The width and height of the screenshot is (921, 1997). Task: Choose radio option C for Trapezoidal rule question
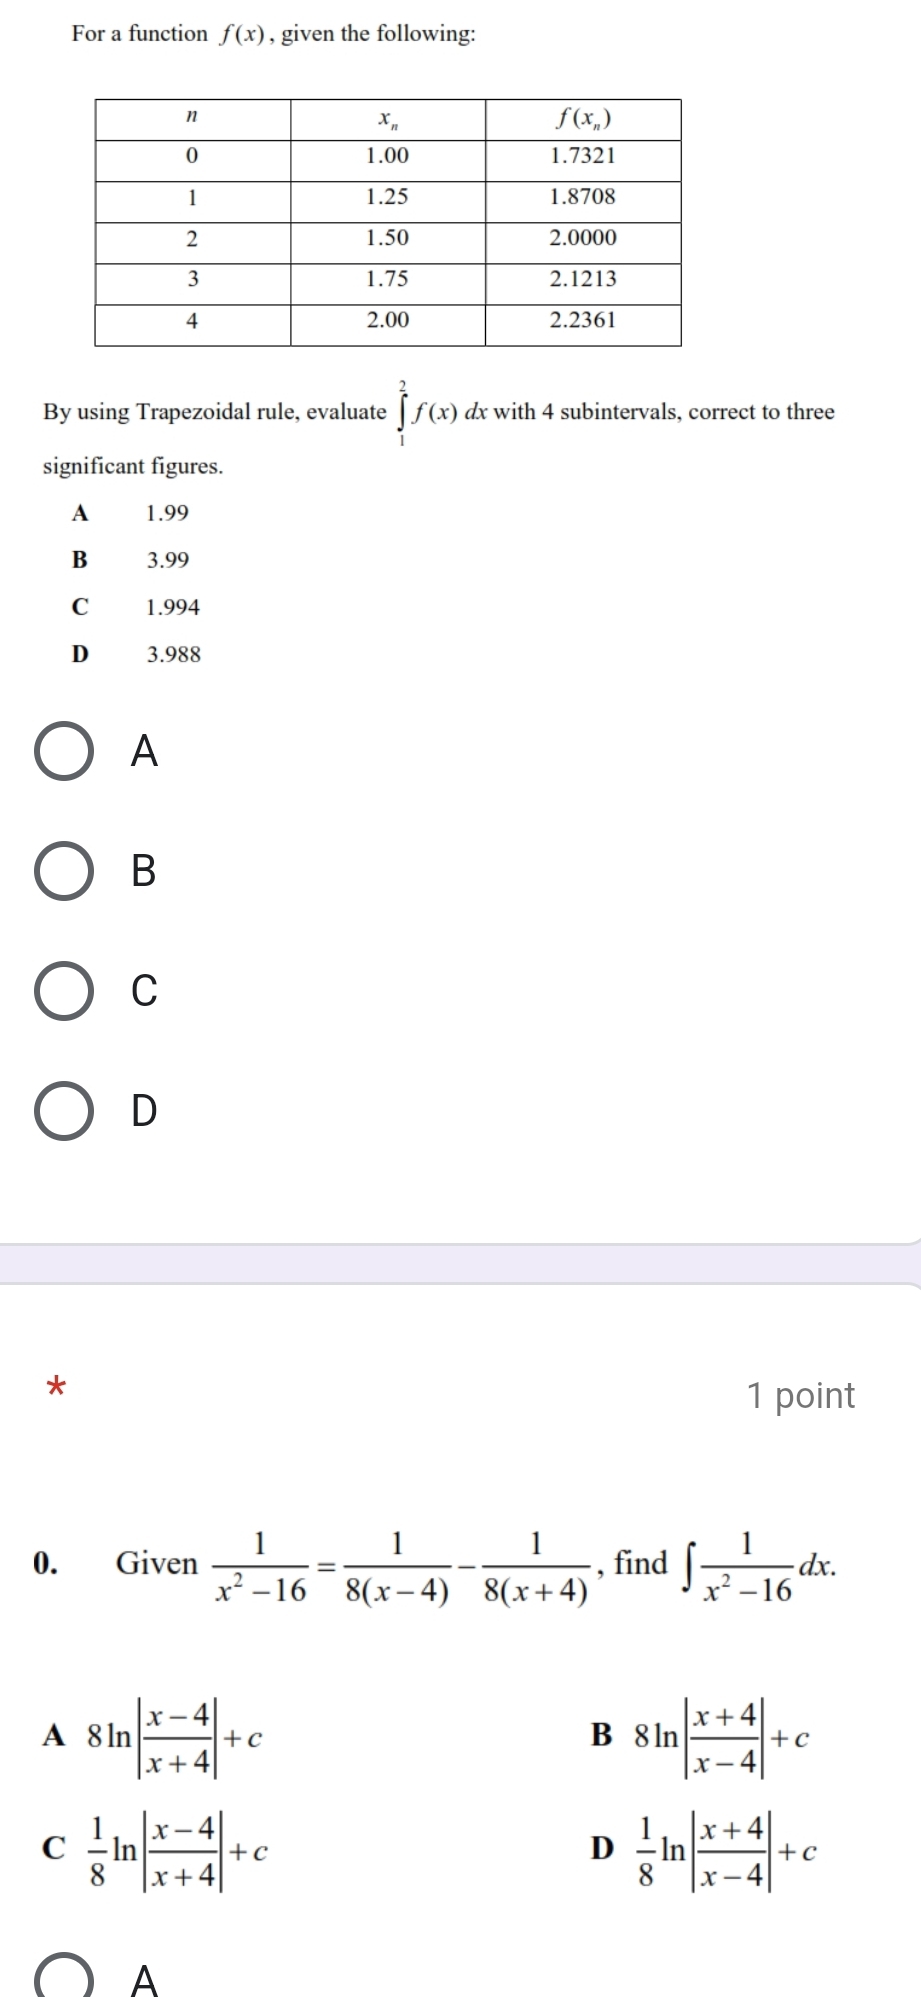pos(65,990)
